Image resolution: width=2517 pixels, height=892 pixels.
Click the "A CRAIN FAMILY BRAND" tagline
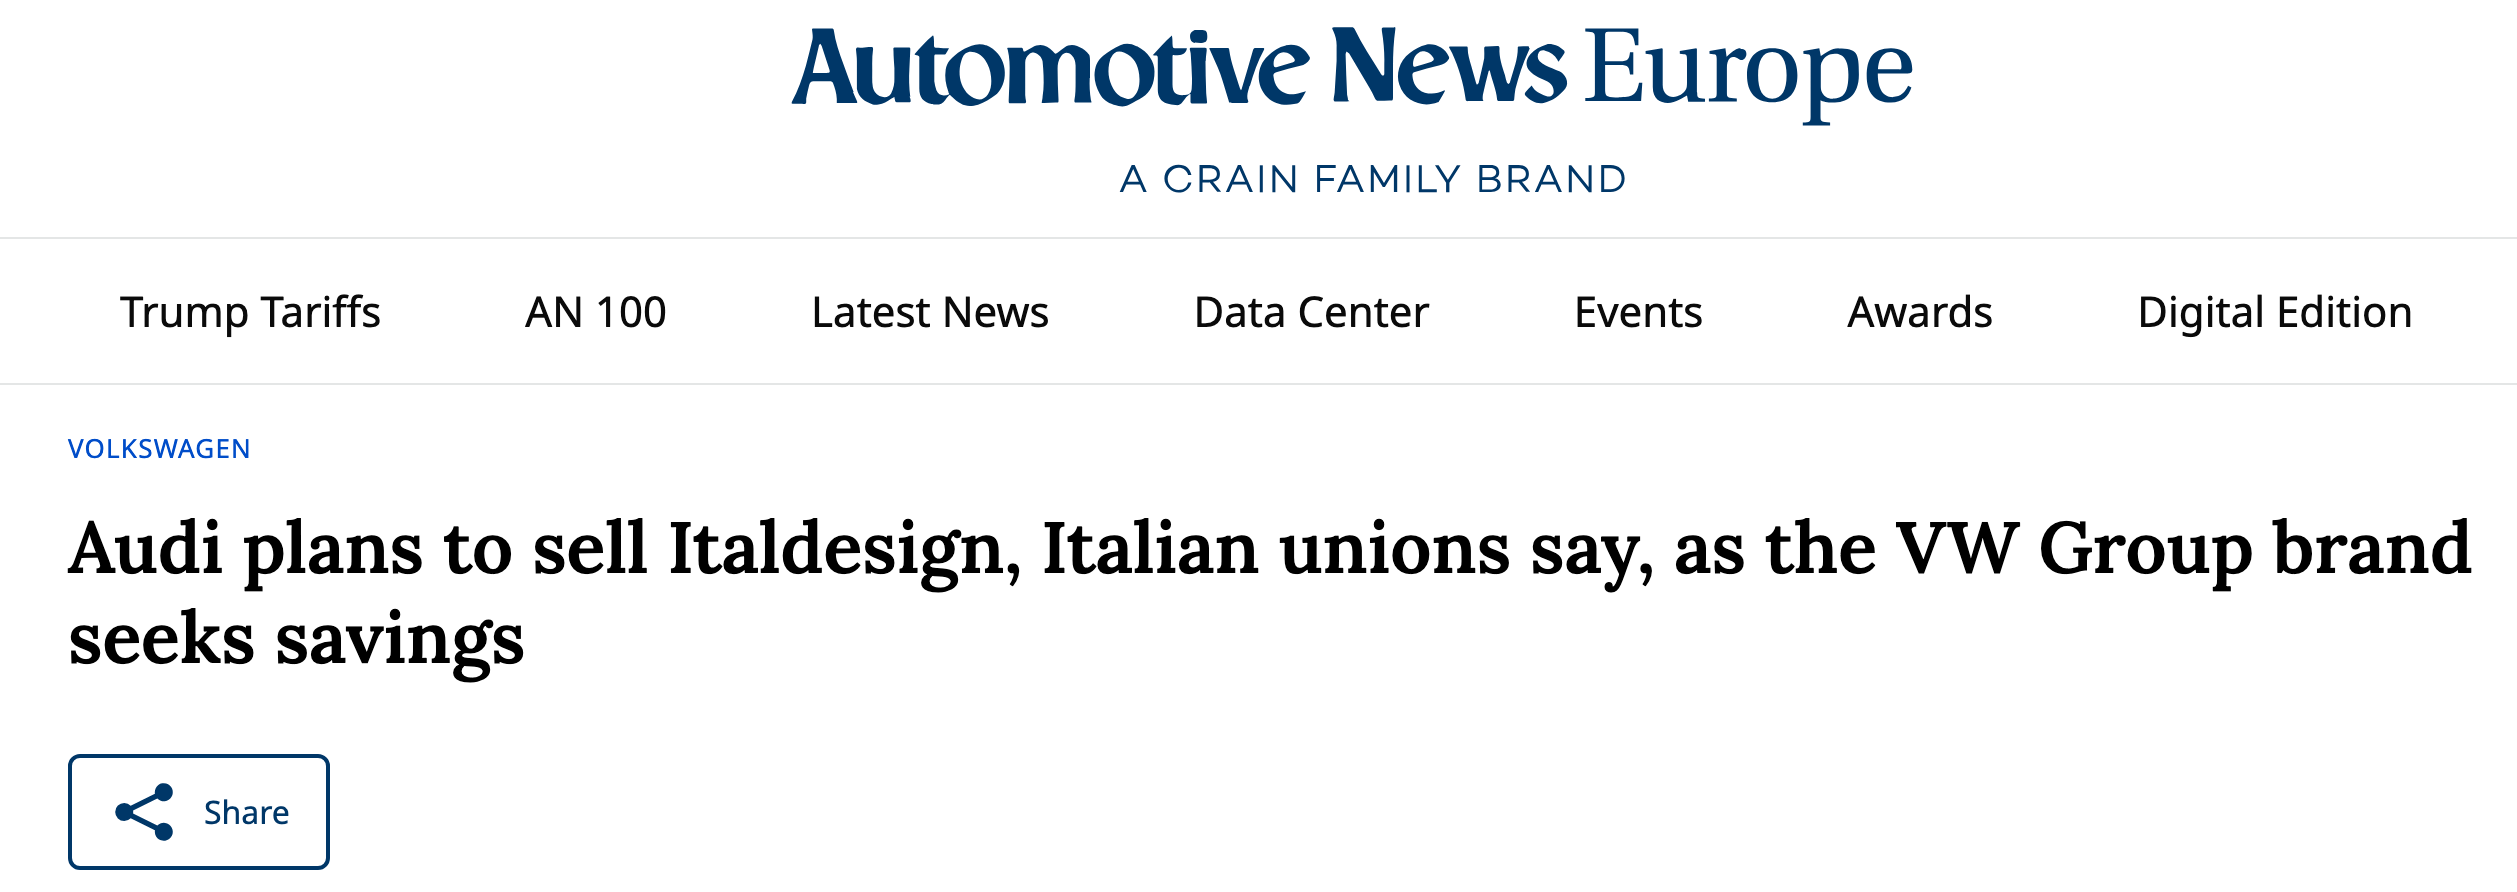pyautogui.click(x=1372, y=179)
